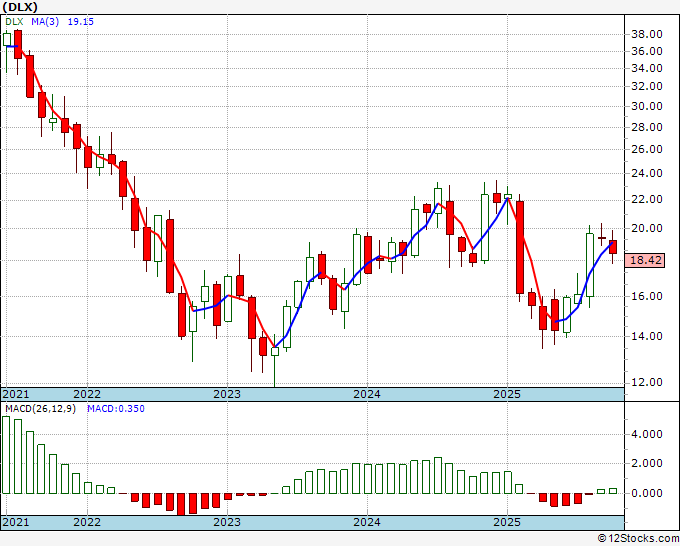The image size is (680, 546).
Task: Click the 20.00 price axis label
Action: tap(647, 229)
